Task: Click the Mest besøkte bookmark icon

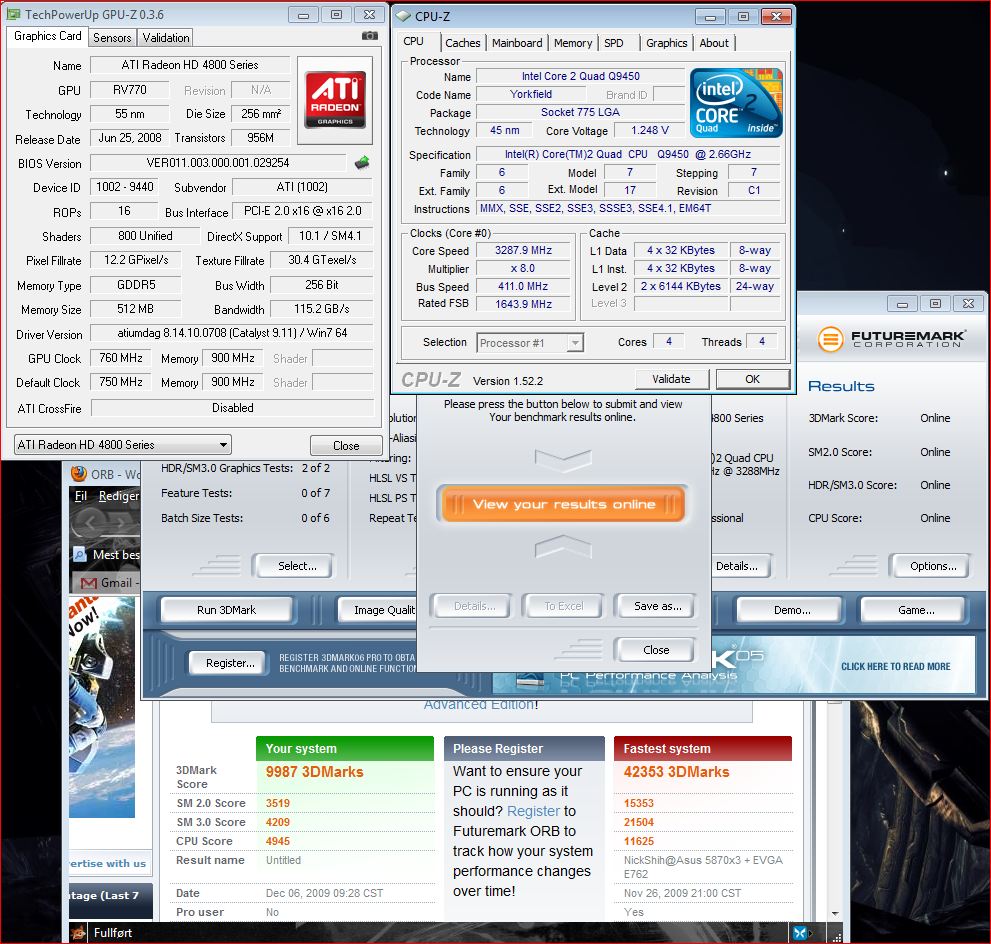Action: pyautogui.click(x=80, y=555)
